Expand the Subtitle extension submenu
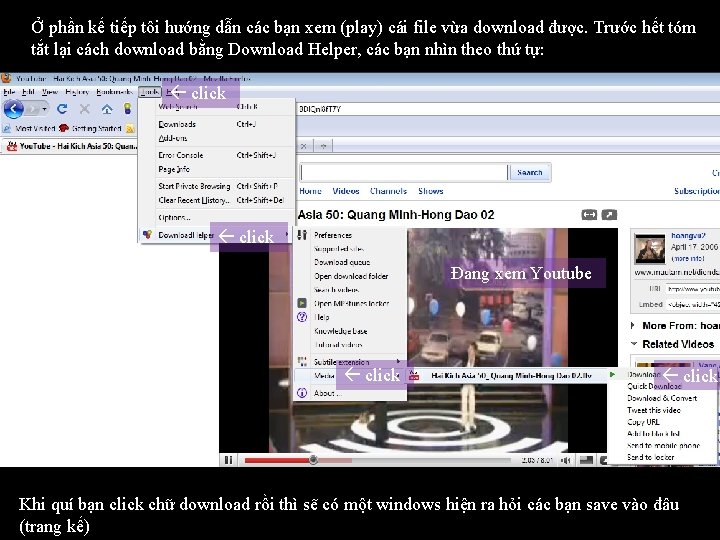The width and height of the screenshot is (720, 540). [x=350, y=362]
